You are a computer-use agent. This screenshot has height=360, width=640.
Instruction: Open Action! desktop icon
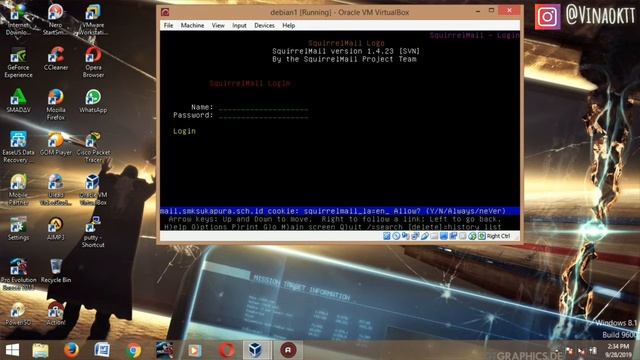tap(56, 313)
